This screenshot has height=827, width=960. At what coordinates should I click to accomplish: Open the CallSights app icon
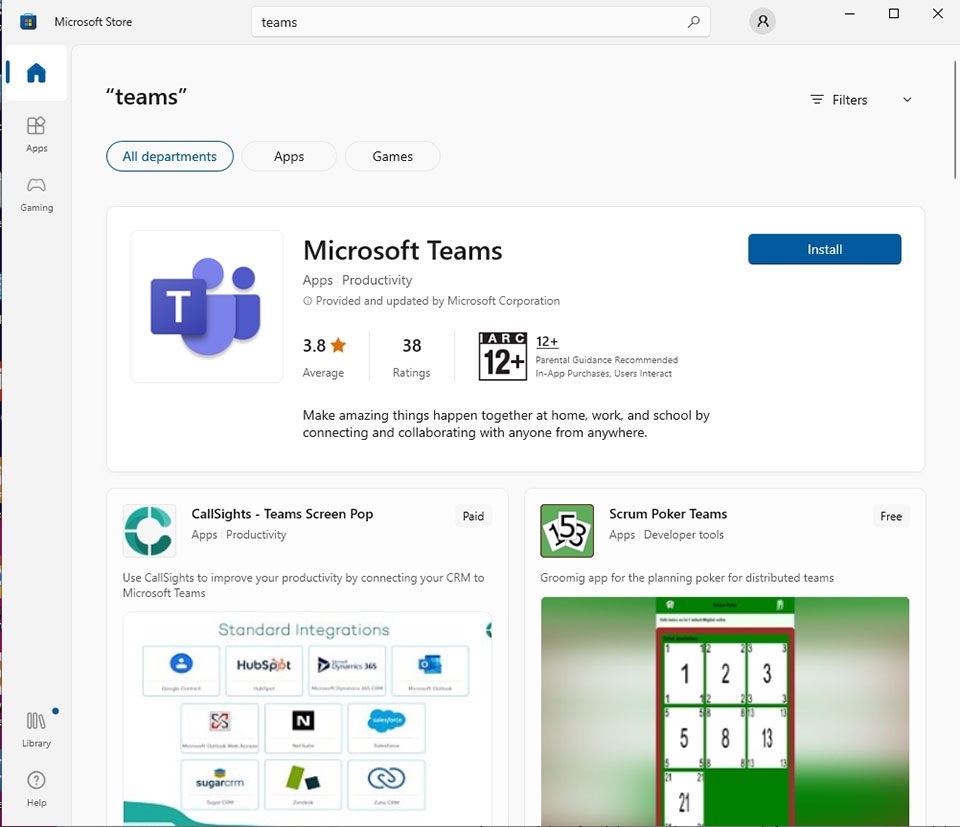coord(148,531)
